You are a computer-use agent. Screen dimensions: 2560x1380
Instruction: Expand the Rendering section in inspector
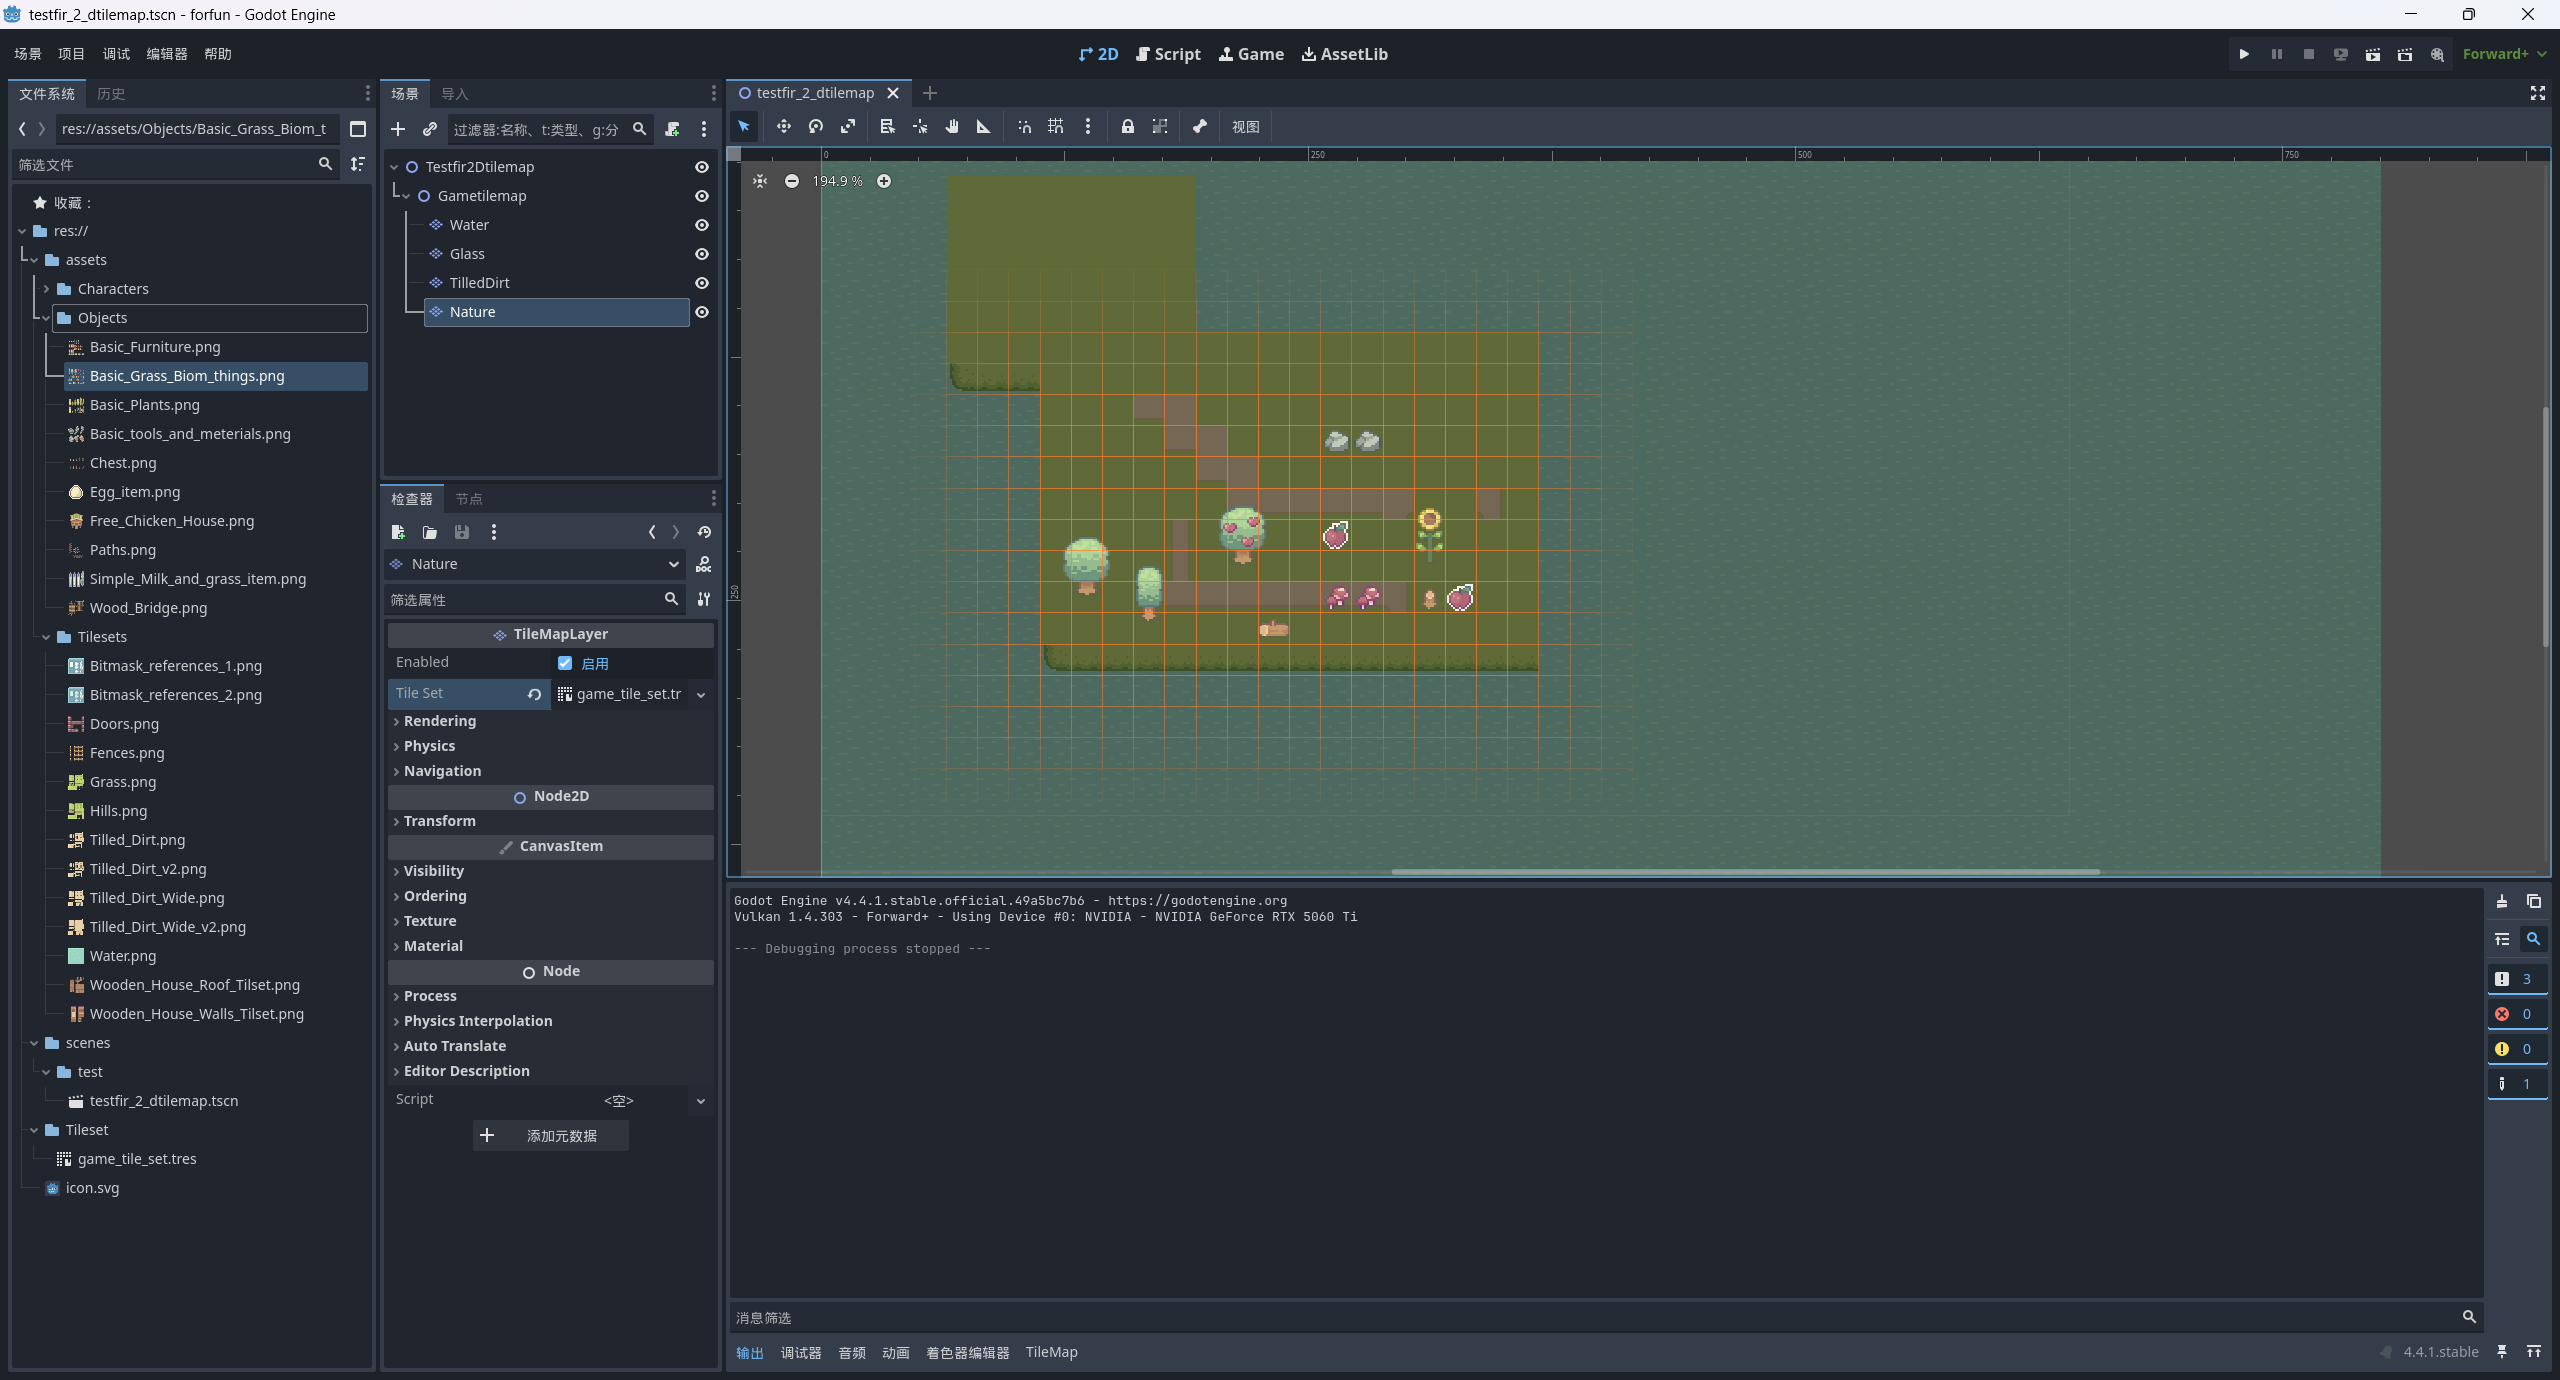pyautogui.click(x=440, y=721)
